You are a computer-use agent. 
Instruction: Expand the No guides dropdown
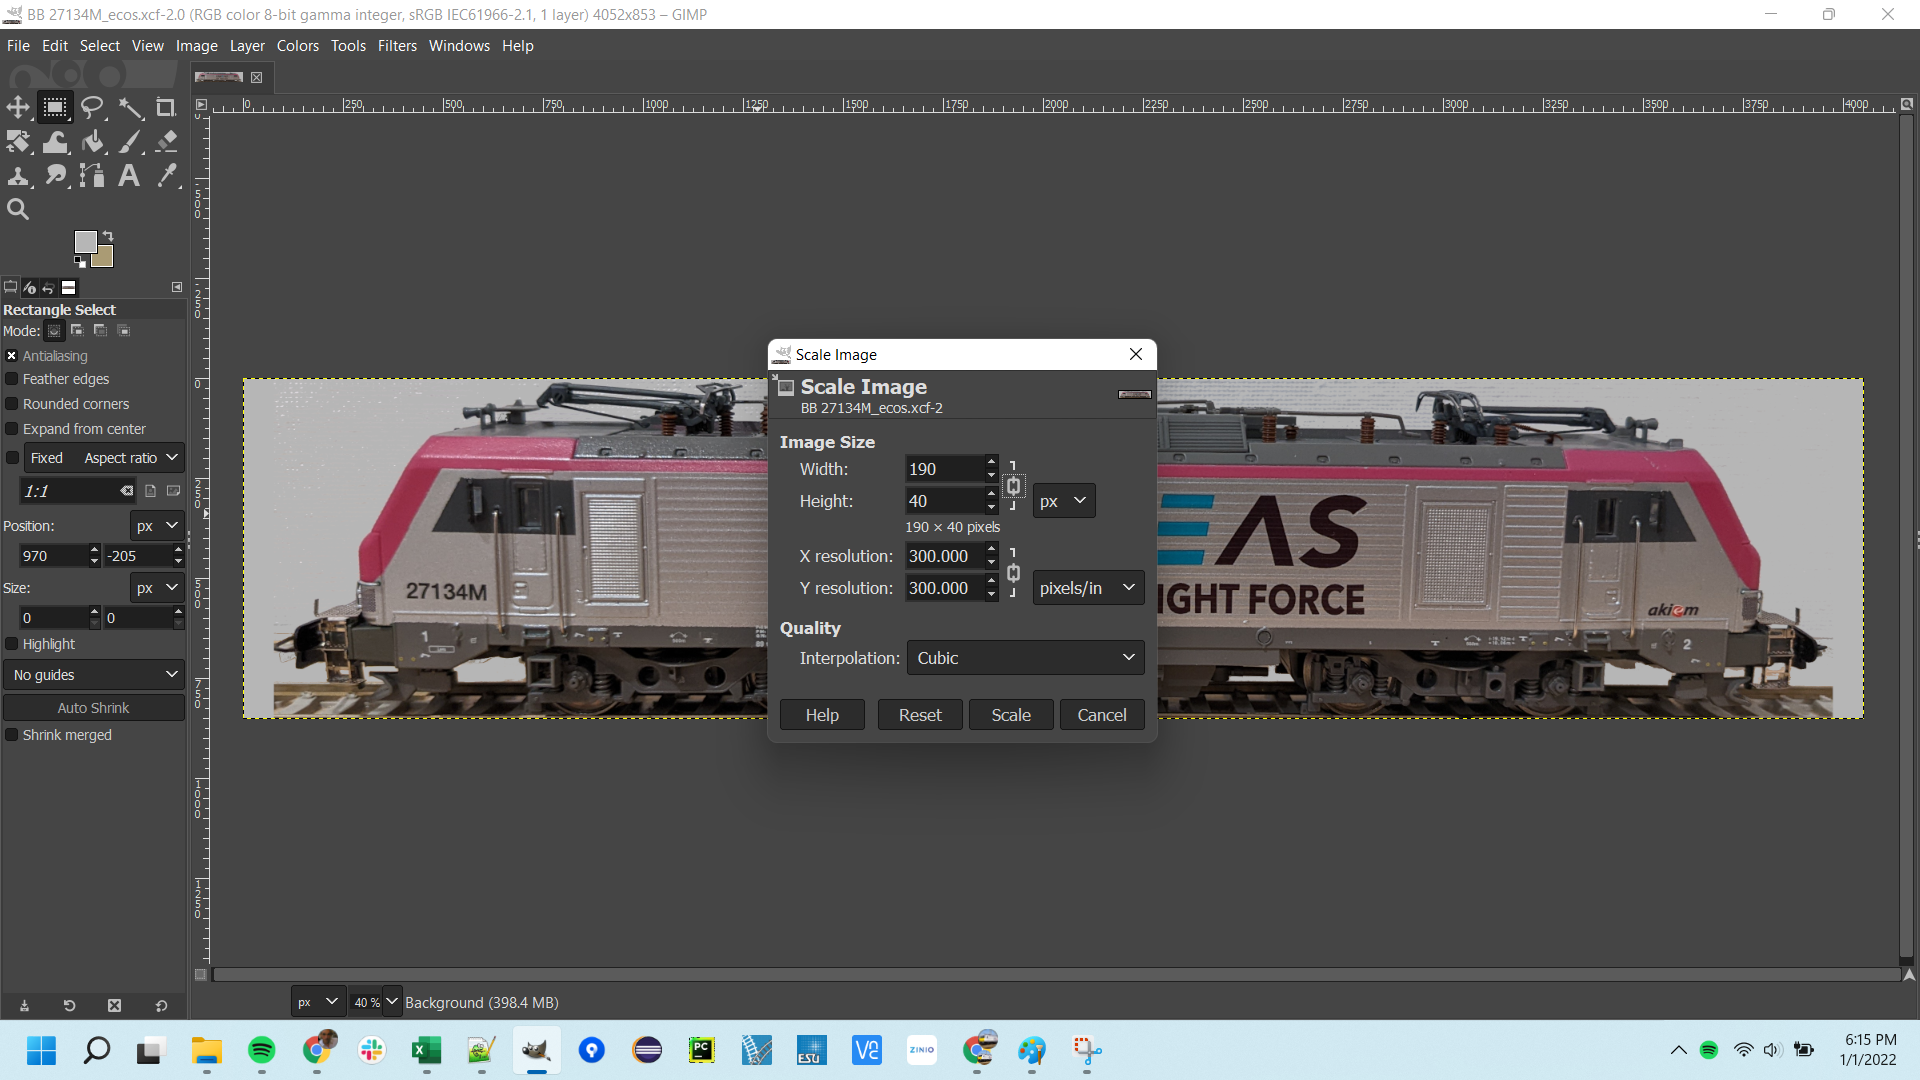pyautogui.click(x=94, y=675)
